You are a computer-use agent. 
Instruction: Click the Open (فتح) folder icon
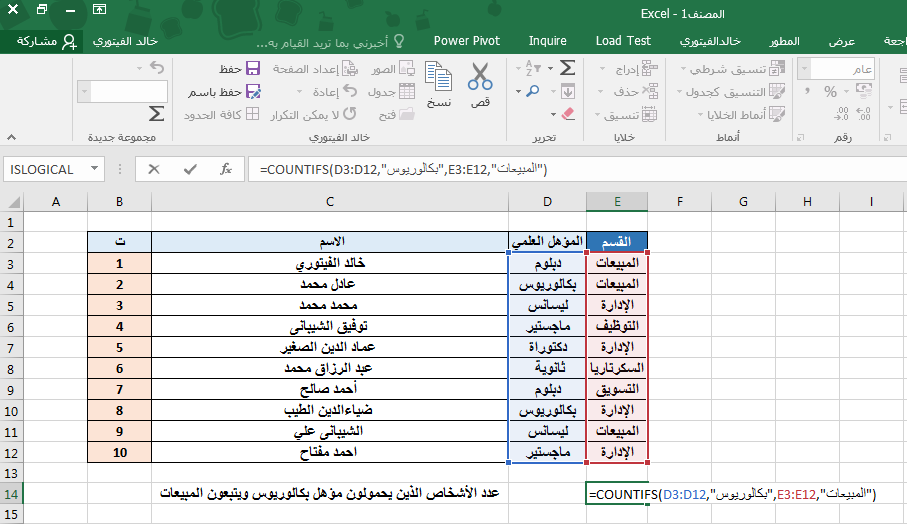[407, 114]
